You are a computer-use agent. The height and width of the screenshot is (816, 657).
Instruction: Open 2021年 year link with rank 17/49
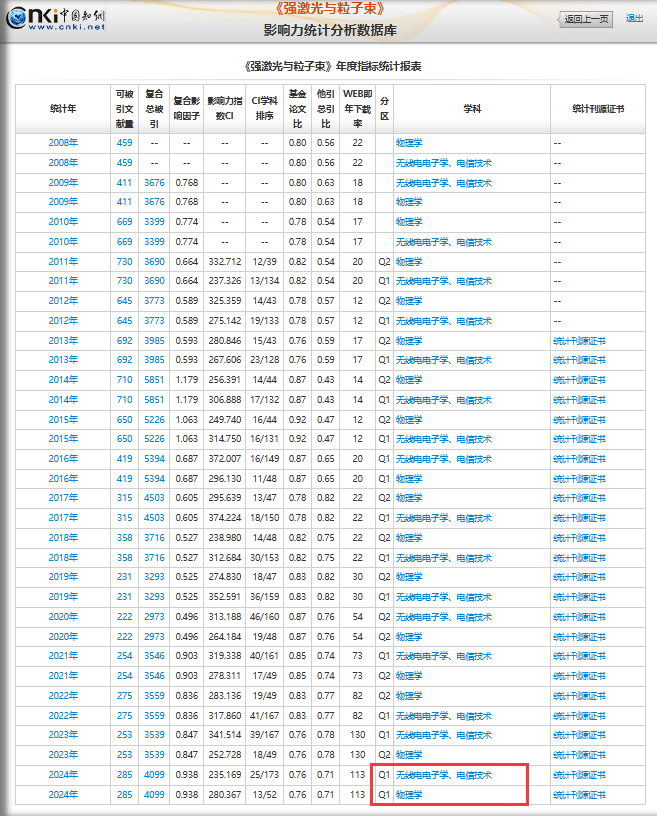coord(63,676)
